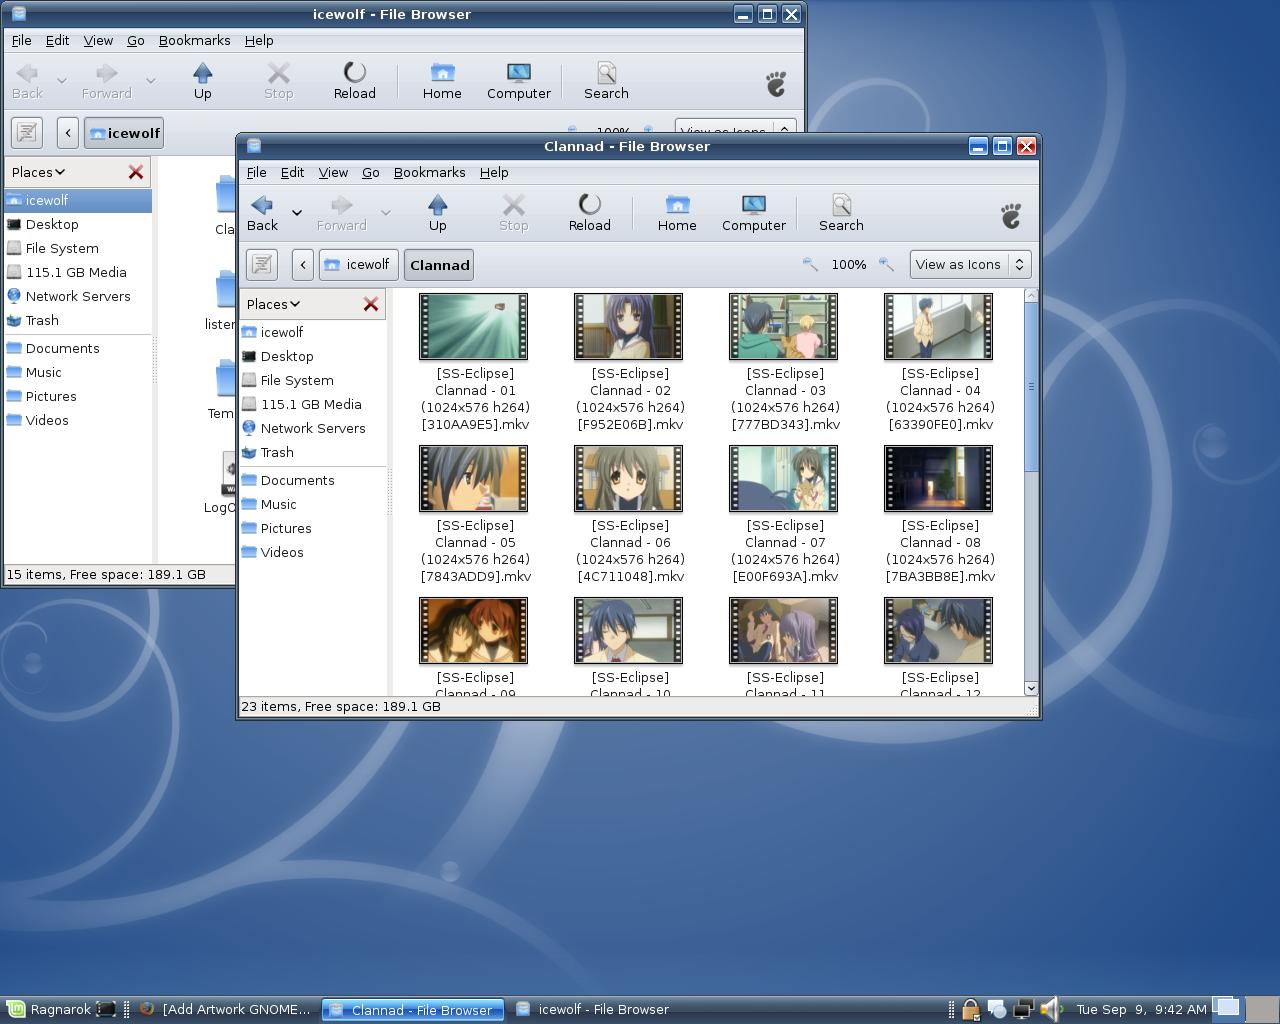Open View as Icons dropdown in Clannad window
This screenshot has height=1024, width=1280.
pyautogui.click(x=970, y=265)
